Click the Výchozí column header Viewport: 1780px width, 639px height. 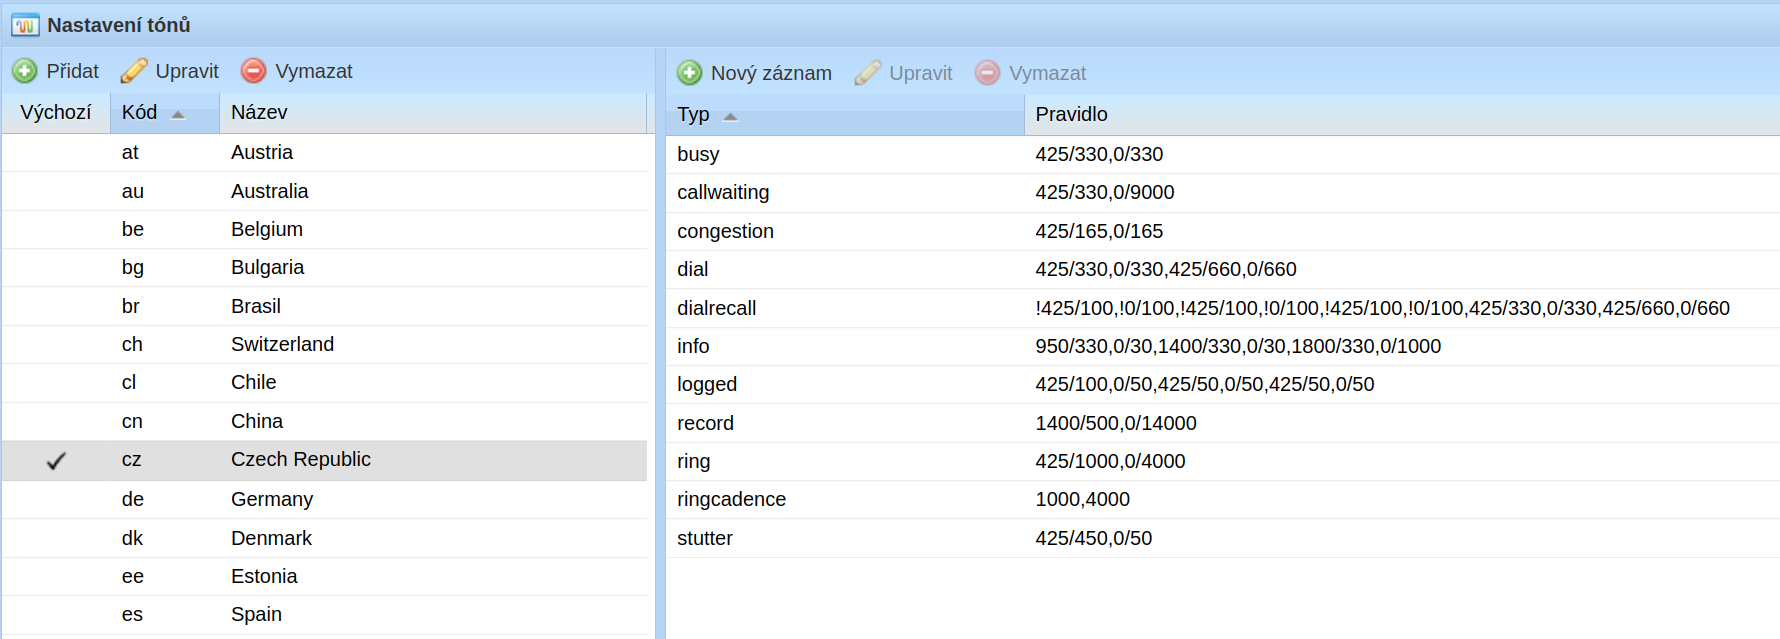point(56,113)
